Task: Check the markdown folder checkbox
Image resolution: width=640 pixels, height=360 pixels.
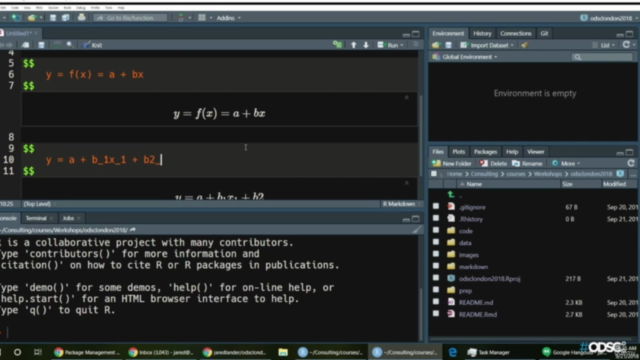Action: point(436,266)
